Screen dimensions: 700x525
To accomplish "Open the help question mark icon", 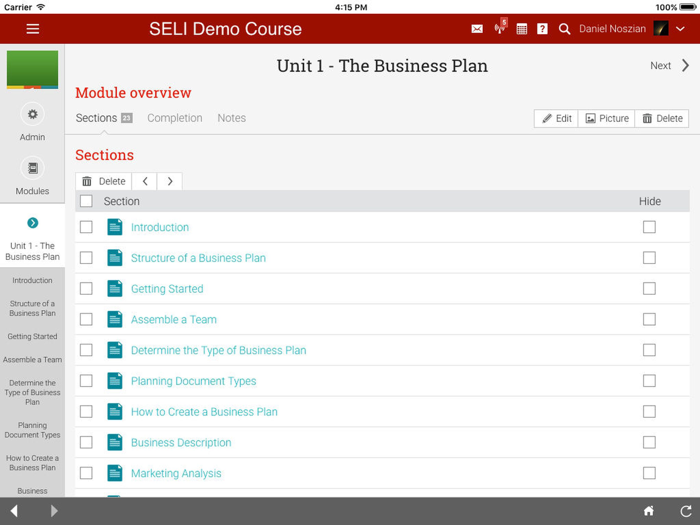I will click(542, 29).
